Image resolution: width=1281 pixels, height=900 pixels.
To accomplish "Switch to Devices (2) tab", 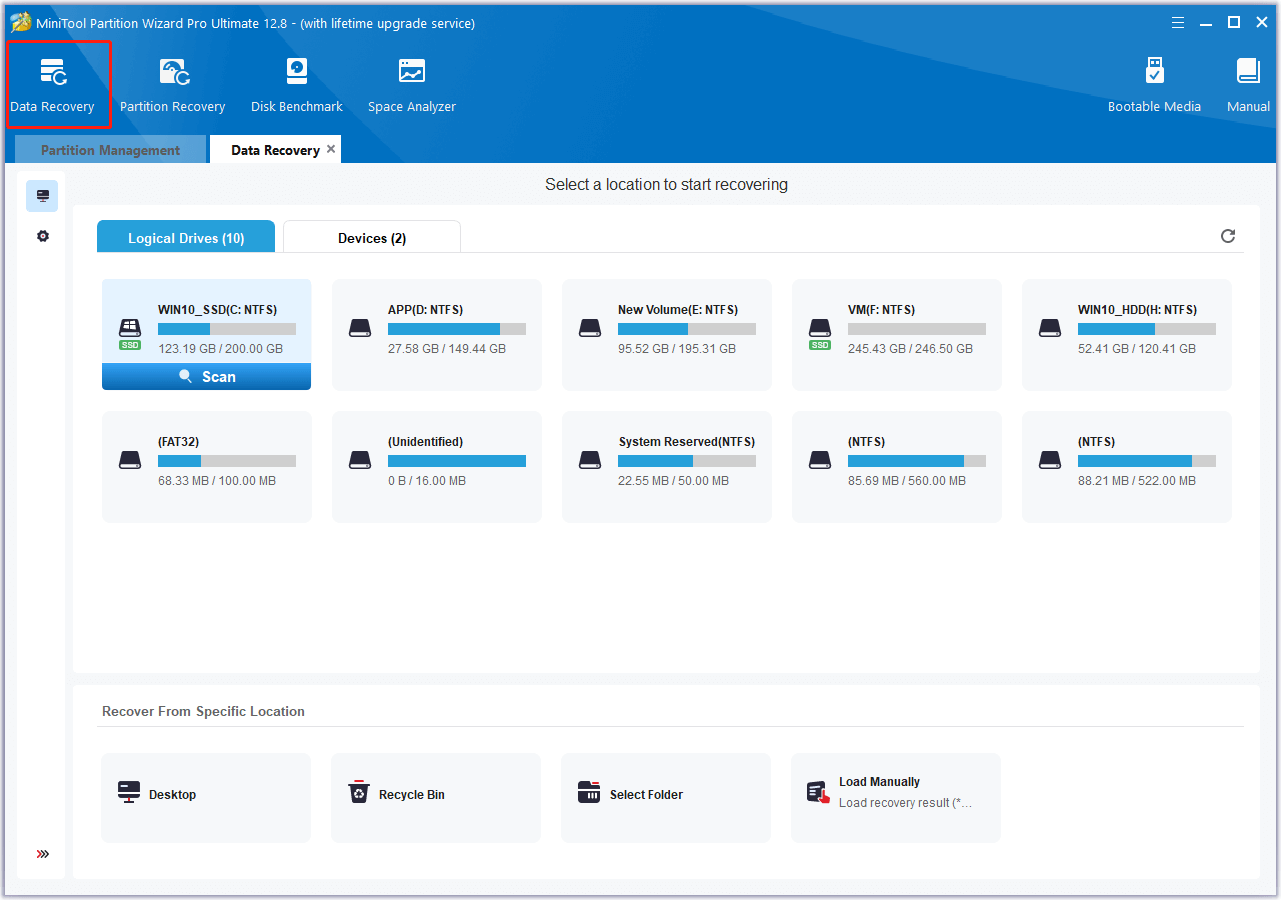I will [x=372, y=237].
